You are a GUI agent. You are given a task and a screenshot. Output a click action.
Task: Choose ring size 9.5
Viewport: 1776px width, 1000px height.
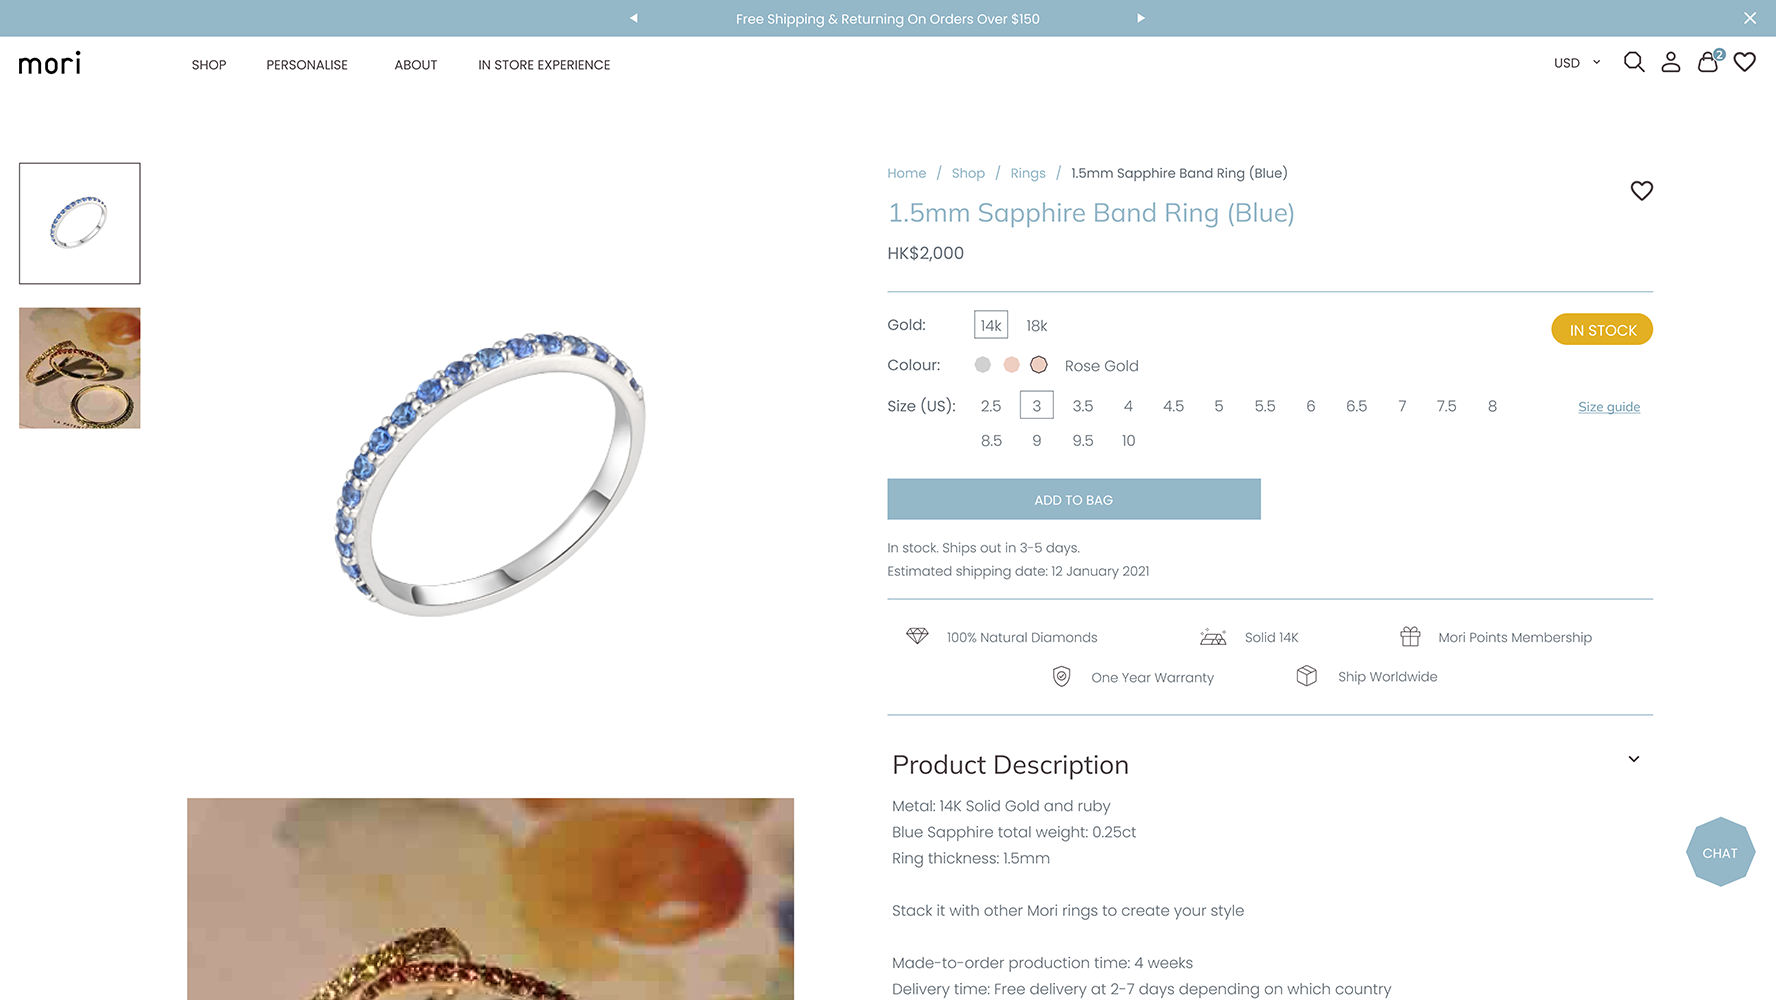click(x=1083, y=440)
